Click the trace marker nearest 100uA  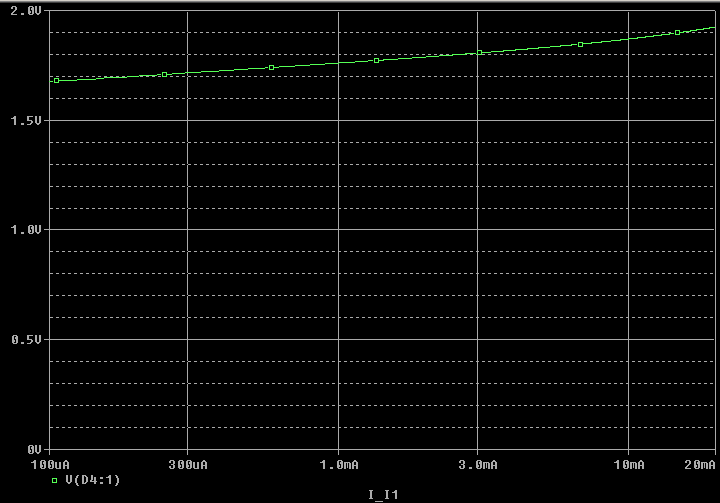[x=56, y=80]
